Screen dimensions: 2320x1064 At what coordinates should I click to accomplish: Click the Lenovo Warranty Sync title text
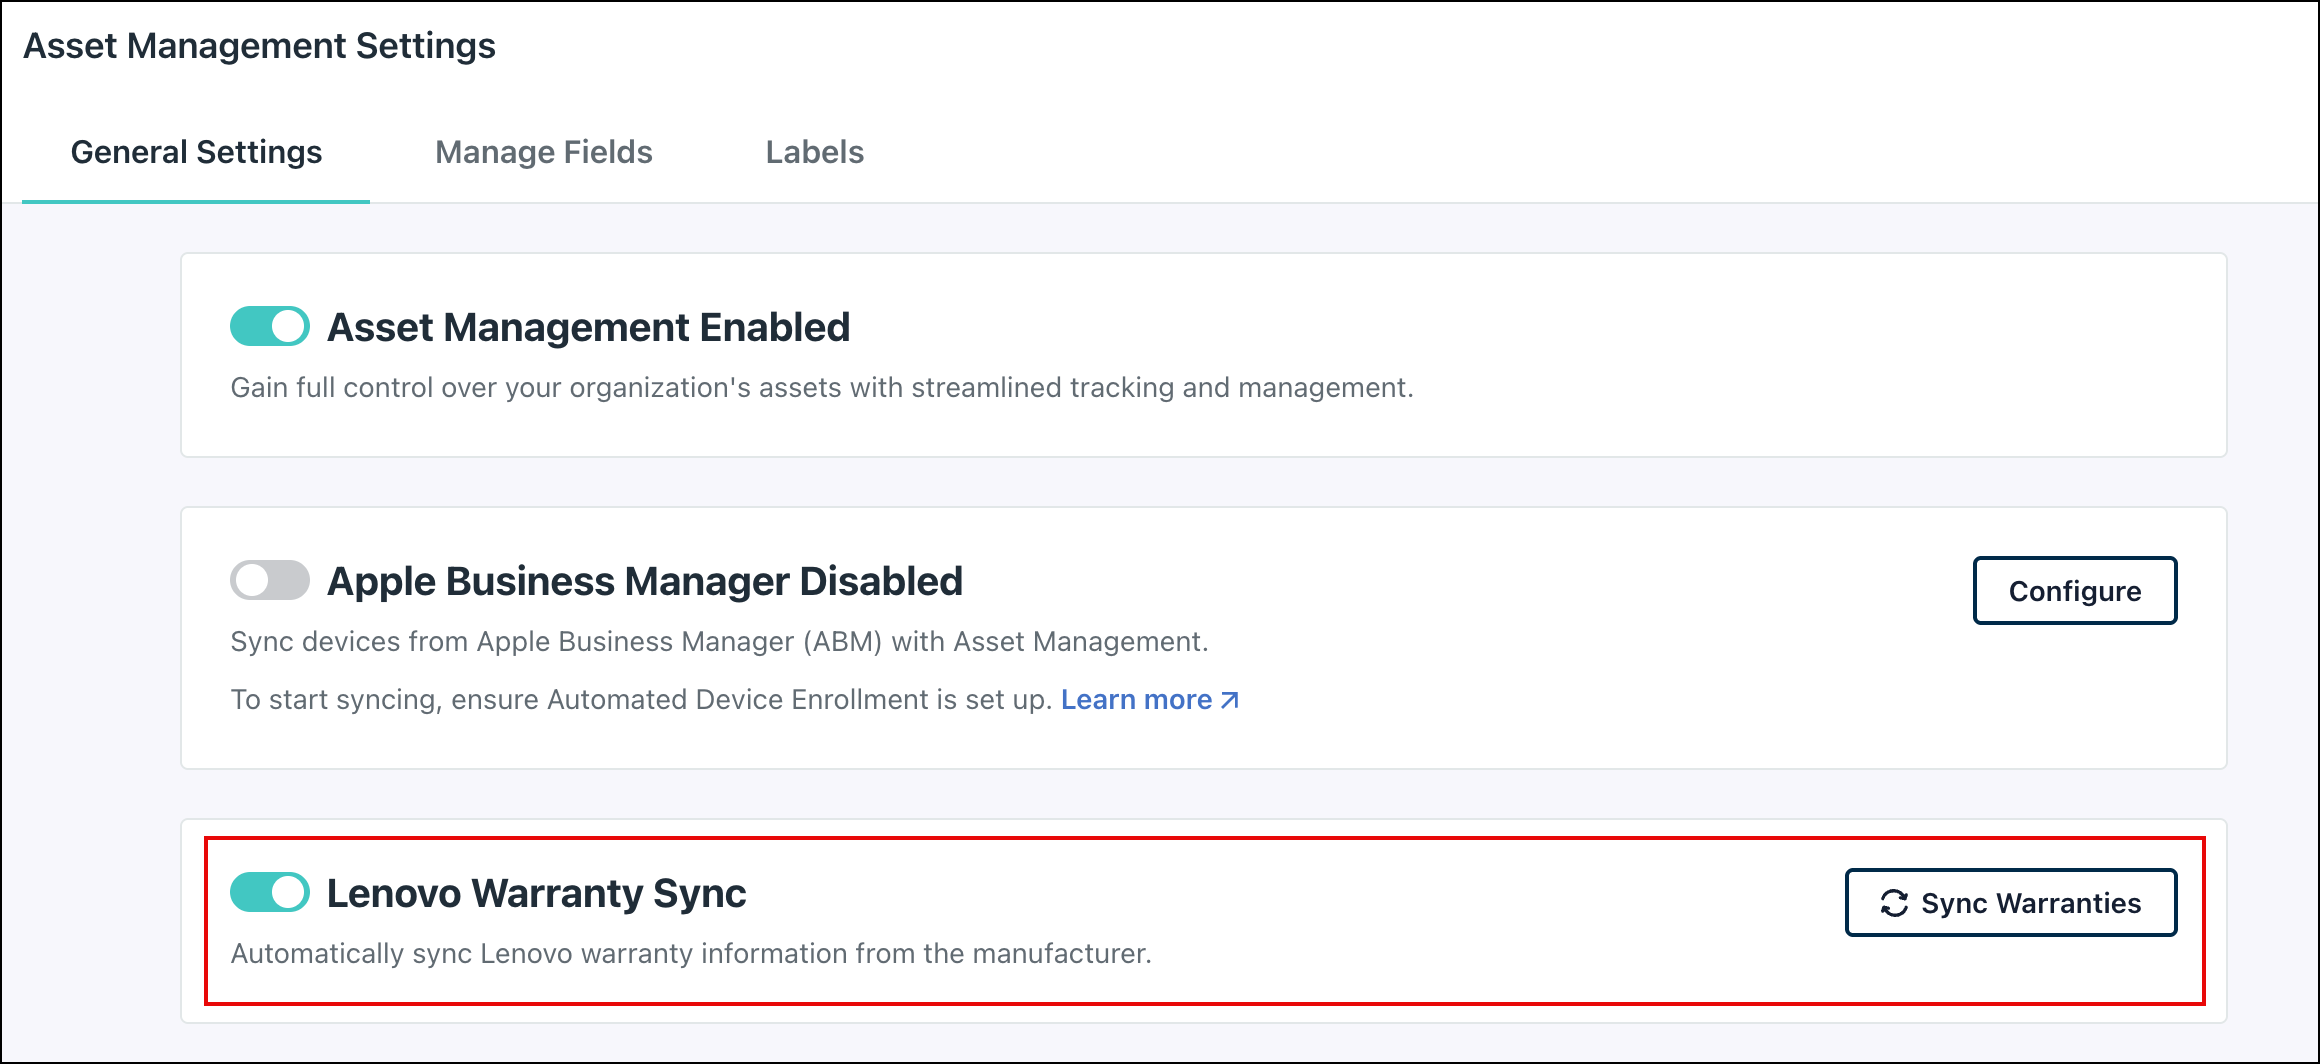537,892
